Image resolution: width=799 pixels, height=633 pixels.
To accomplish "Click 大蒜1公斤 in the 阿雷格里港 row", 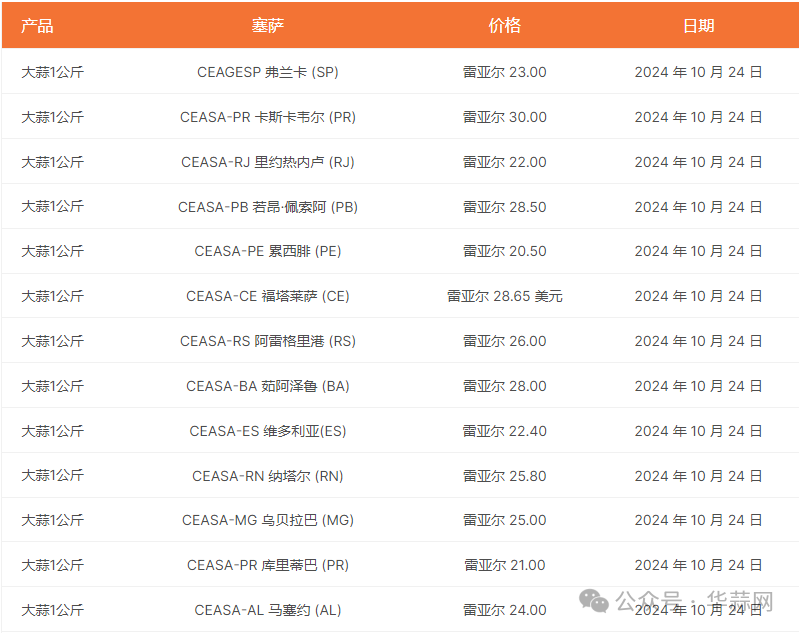I will 52,341.
